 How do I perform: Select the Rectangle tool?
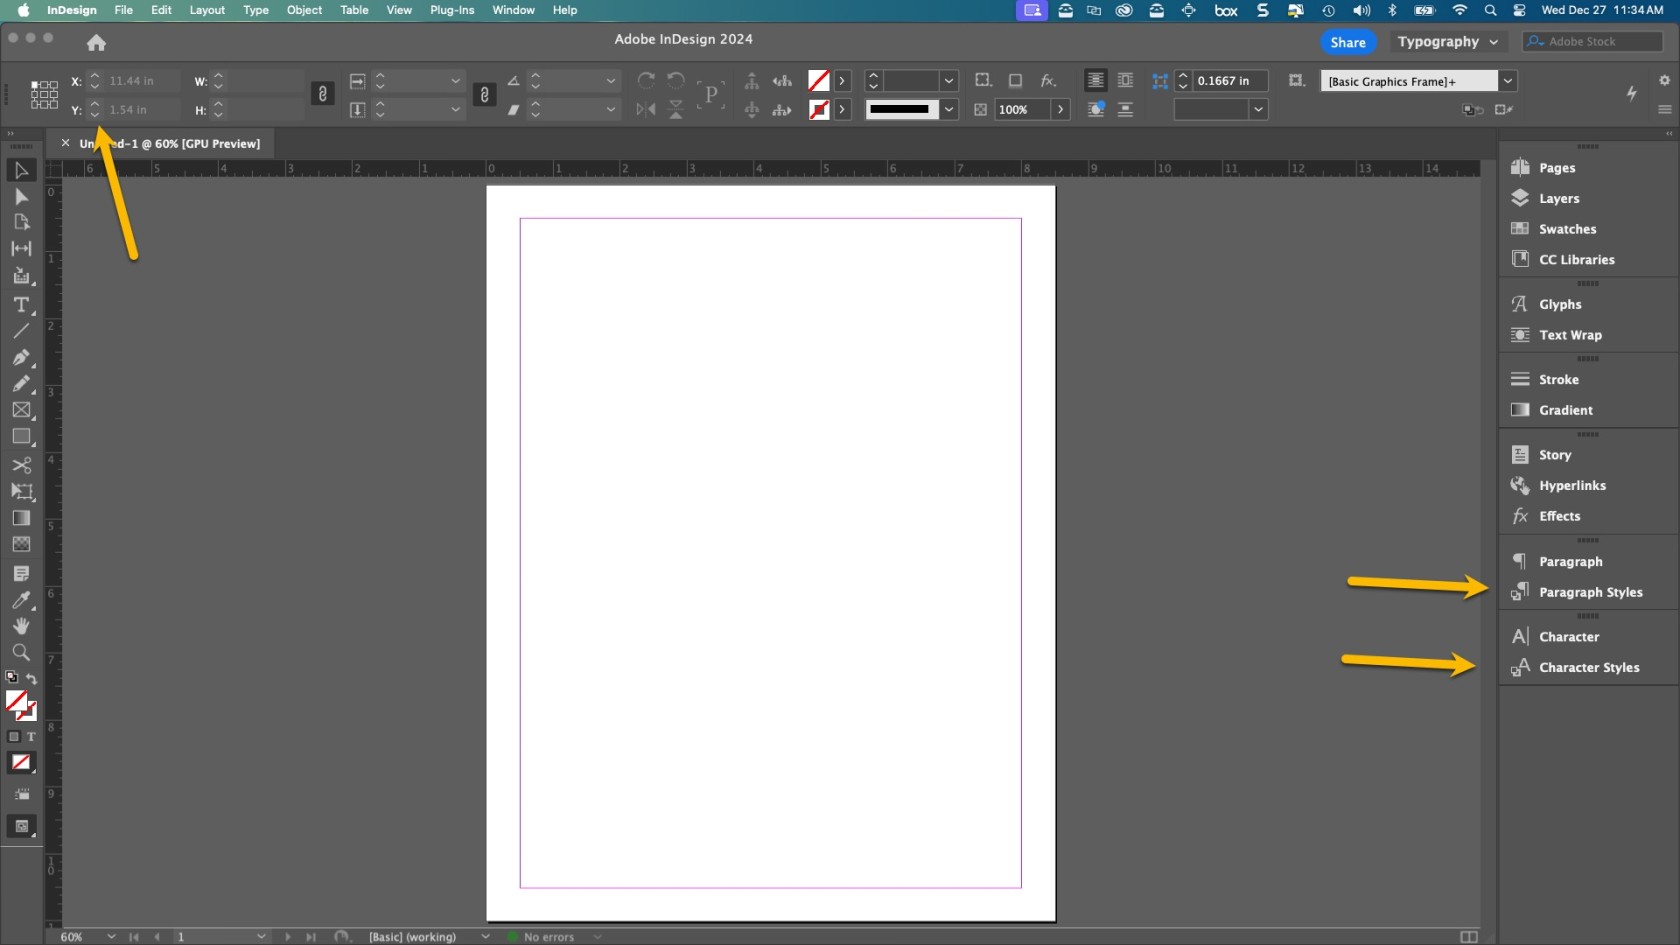[21, 437]
